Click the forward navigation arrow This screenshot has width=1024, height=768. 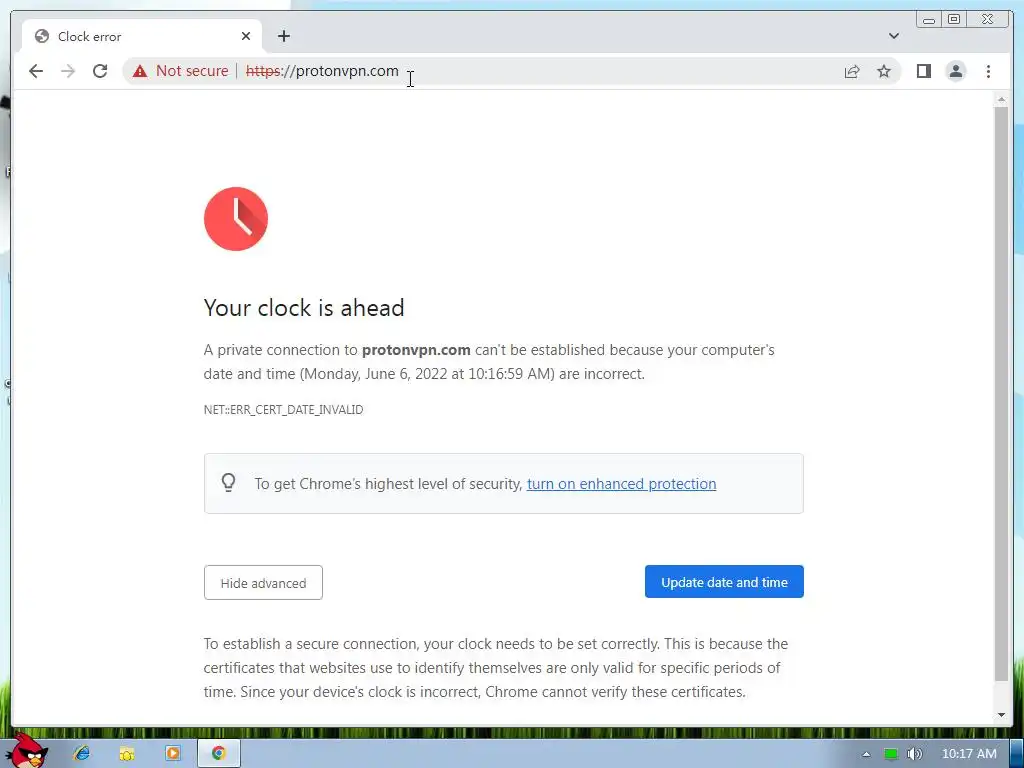click(x=68, y=71)
